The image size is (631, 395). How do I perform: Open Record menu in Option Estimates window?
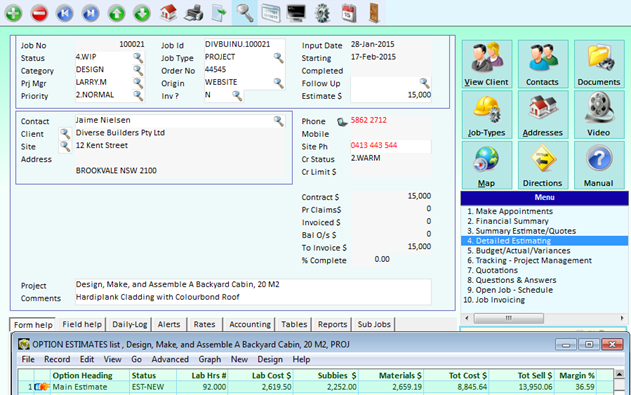pyautogui.click(x=57, y=359)
